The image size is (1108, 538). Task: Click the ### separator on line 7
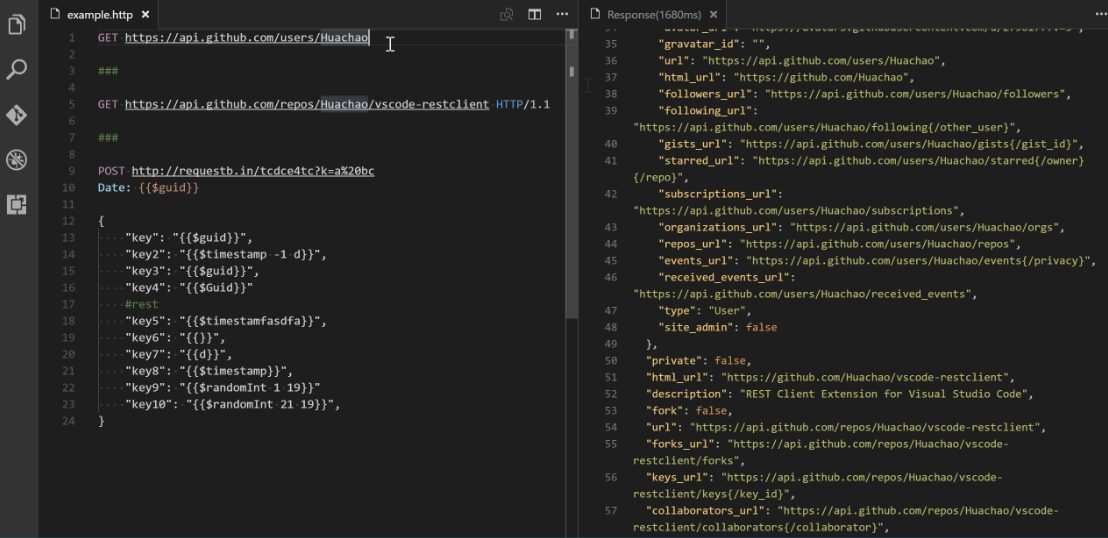click(108, 138)
